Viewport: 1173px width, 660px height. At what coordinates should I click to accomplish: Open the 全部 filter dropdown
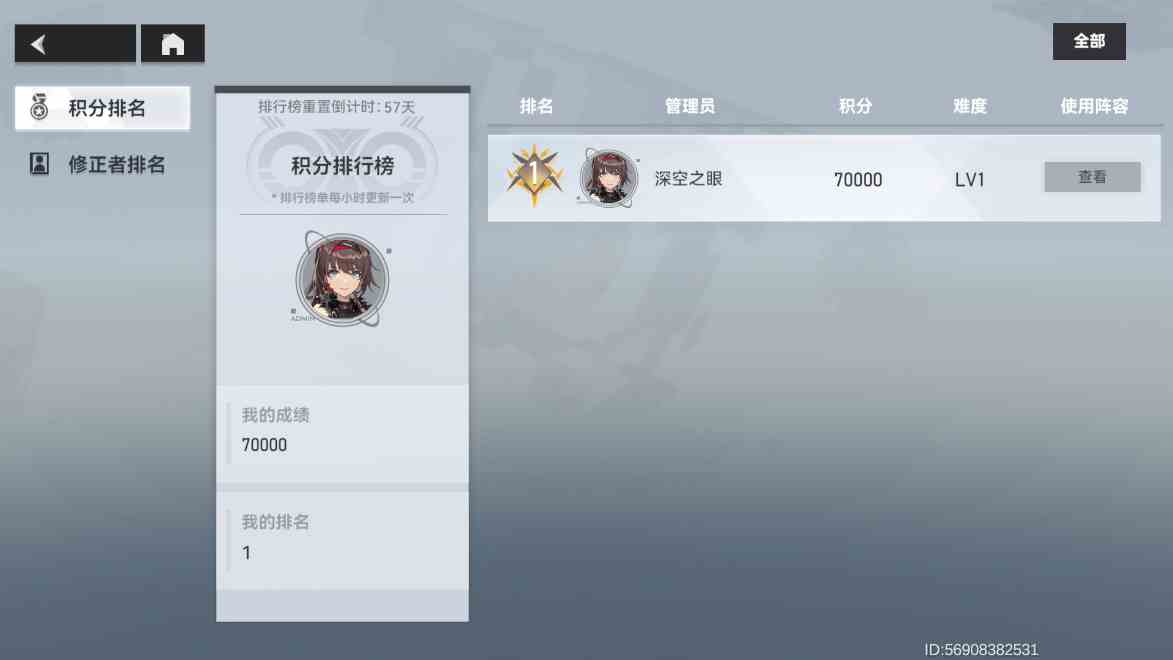pyautogui.click(x=1088, y=41)
